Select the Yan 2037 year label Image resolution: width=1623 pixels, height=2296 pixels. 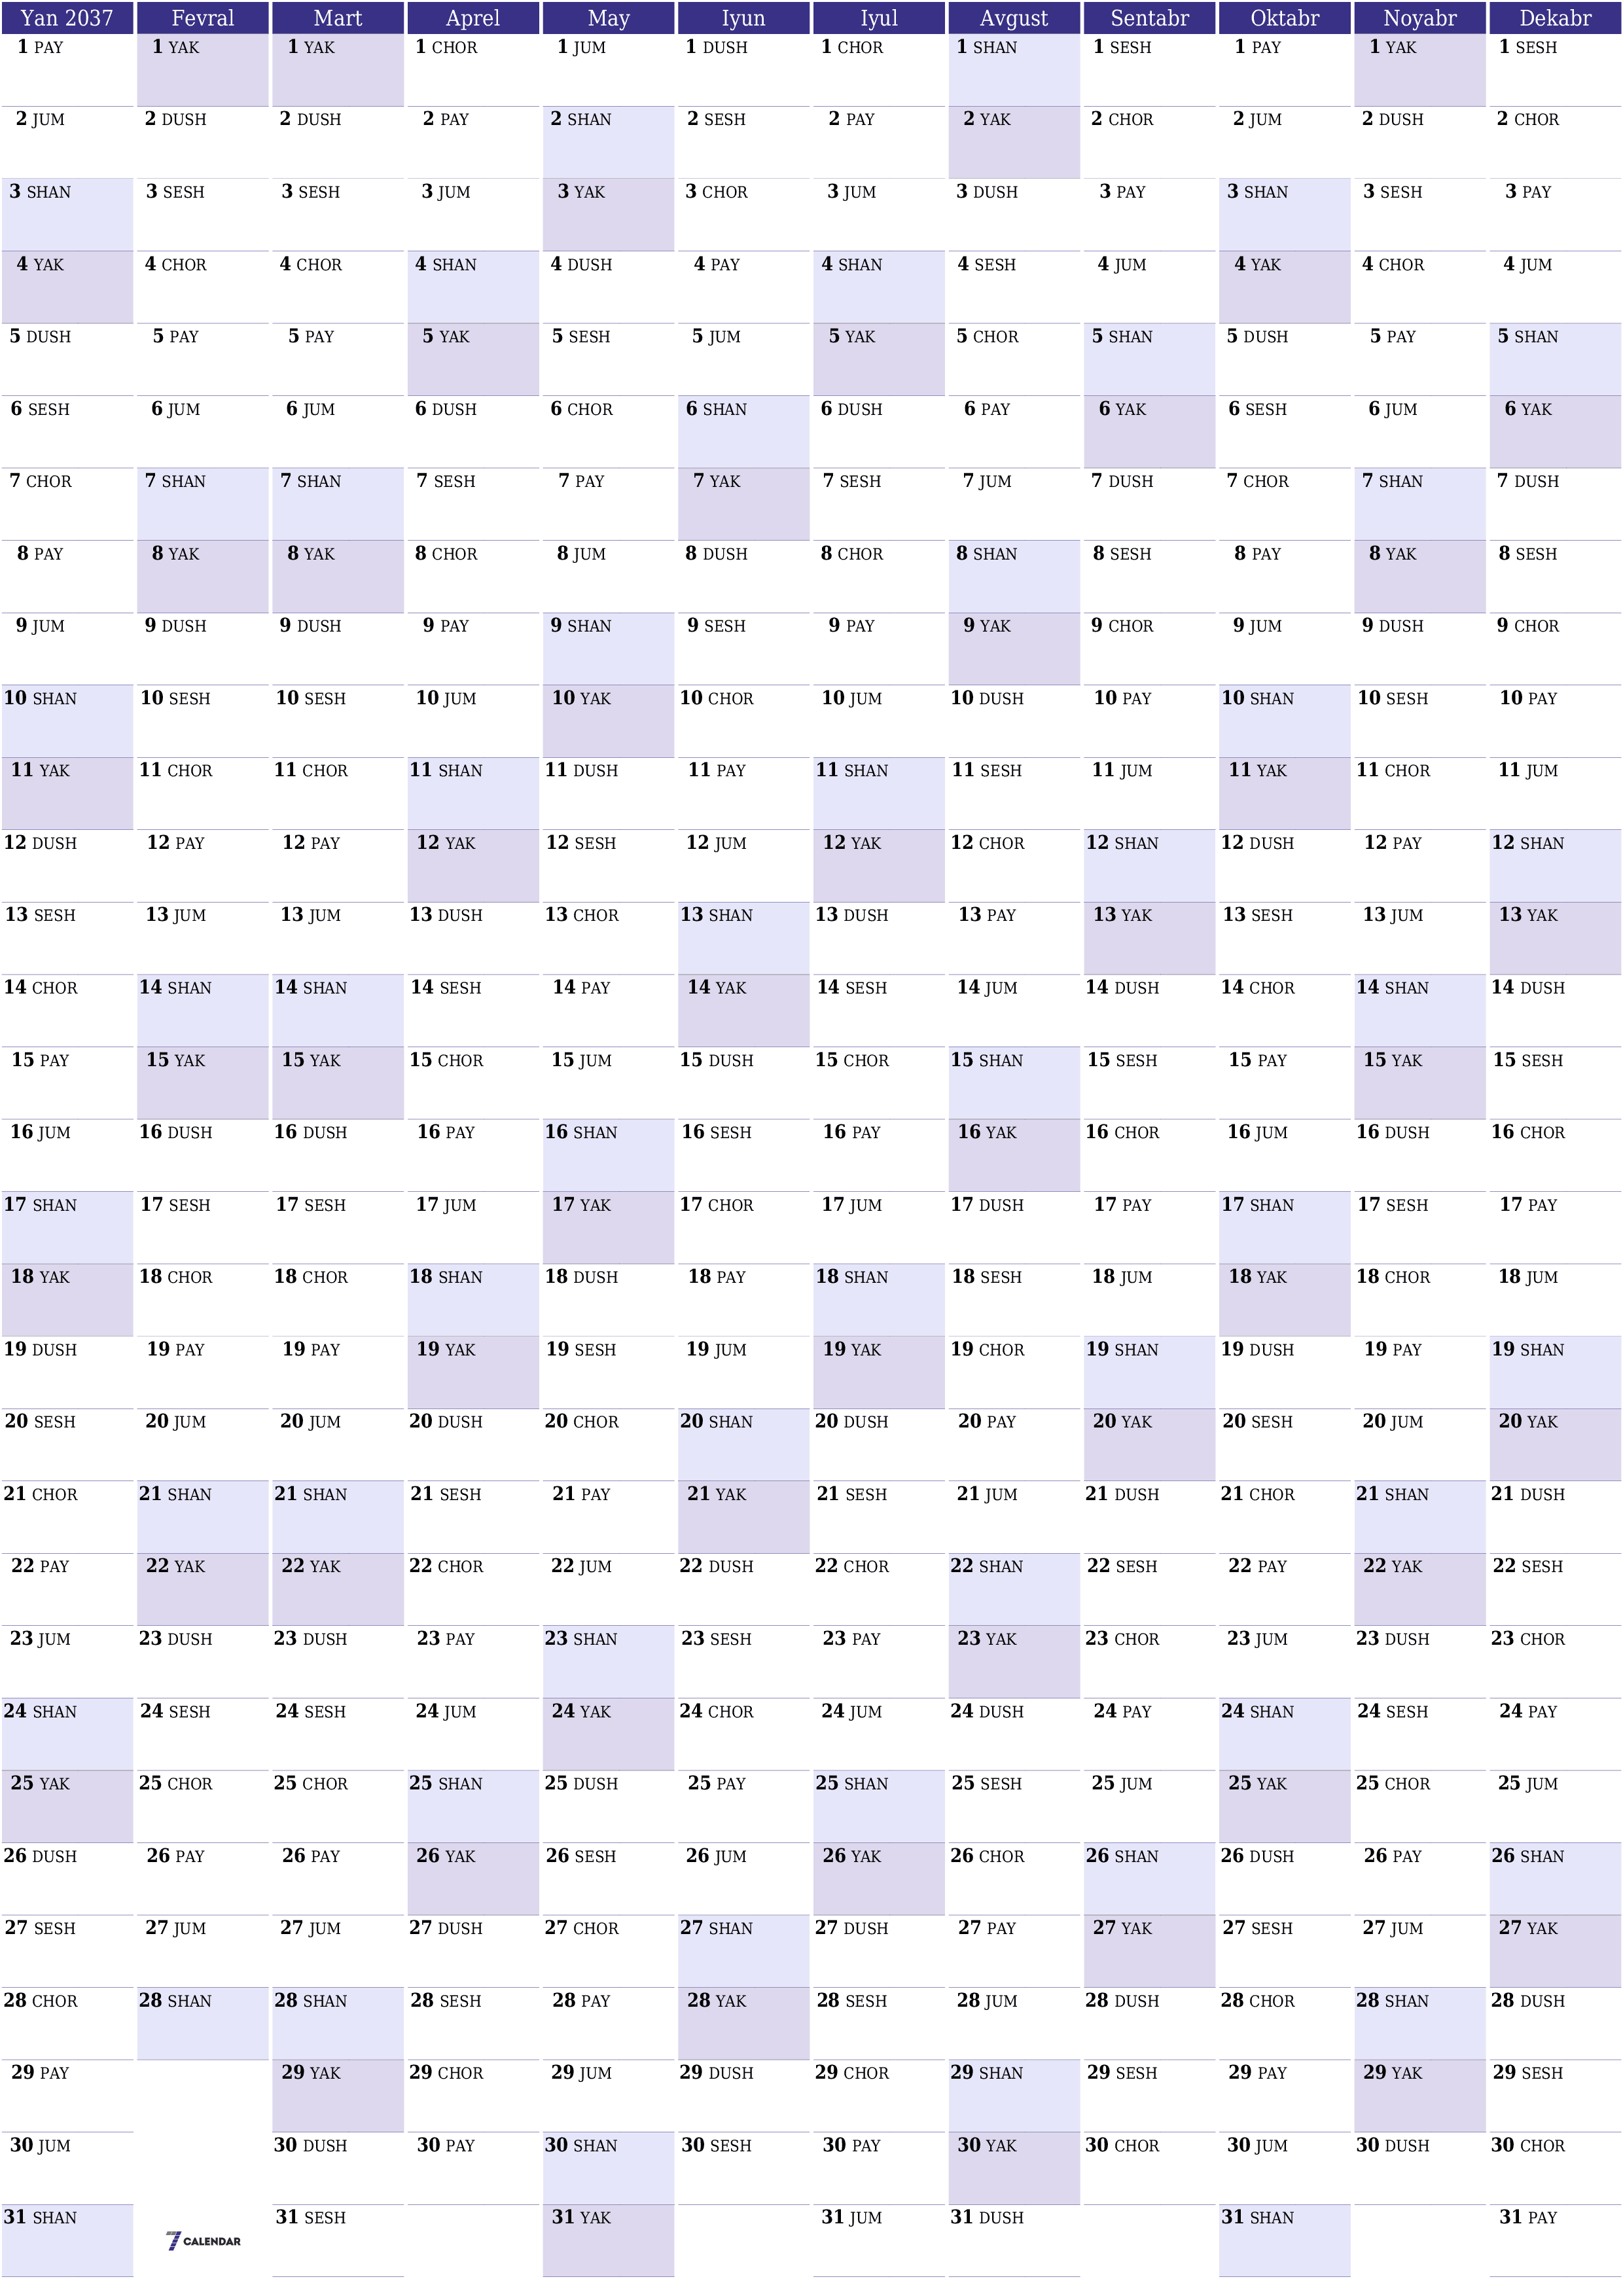pos(67,16)
